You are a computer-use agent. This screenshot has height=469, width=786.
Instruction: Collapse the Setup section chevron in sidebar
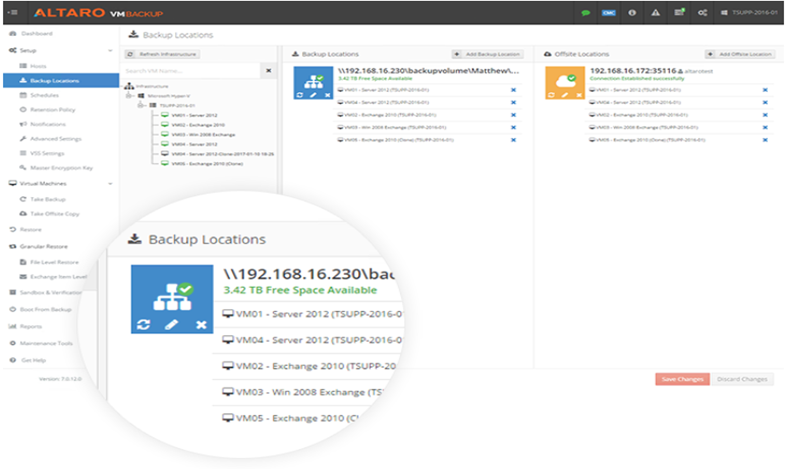(x=110, y=51)
